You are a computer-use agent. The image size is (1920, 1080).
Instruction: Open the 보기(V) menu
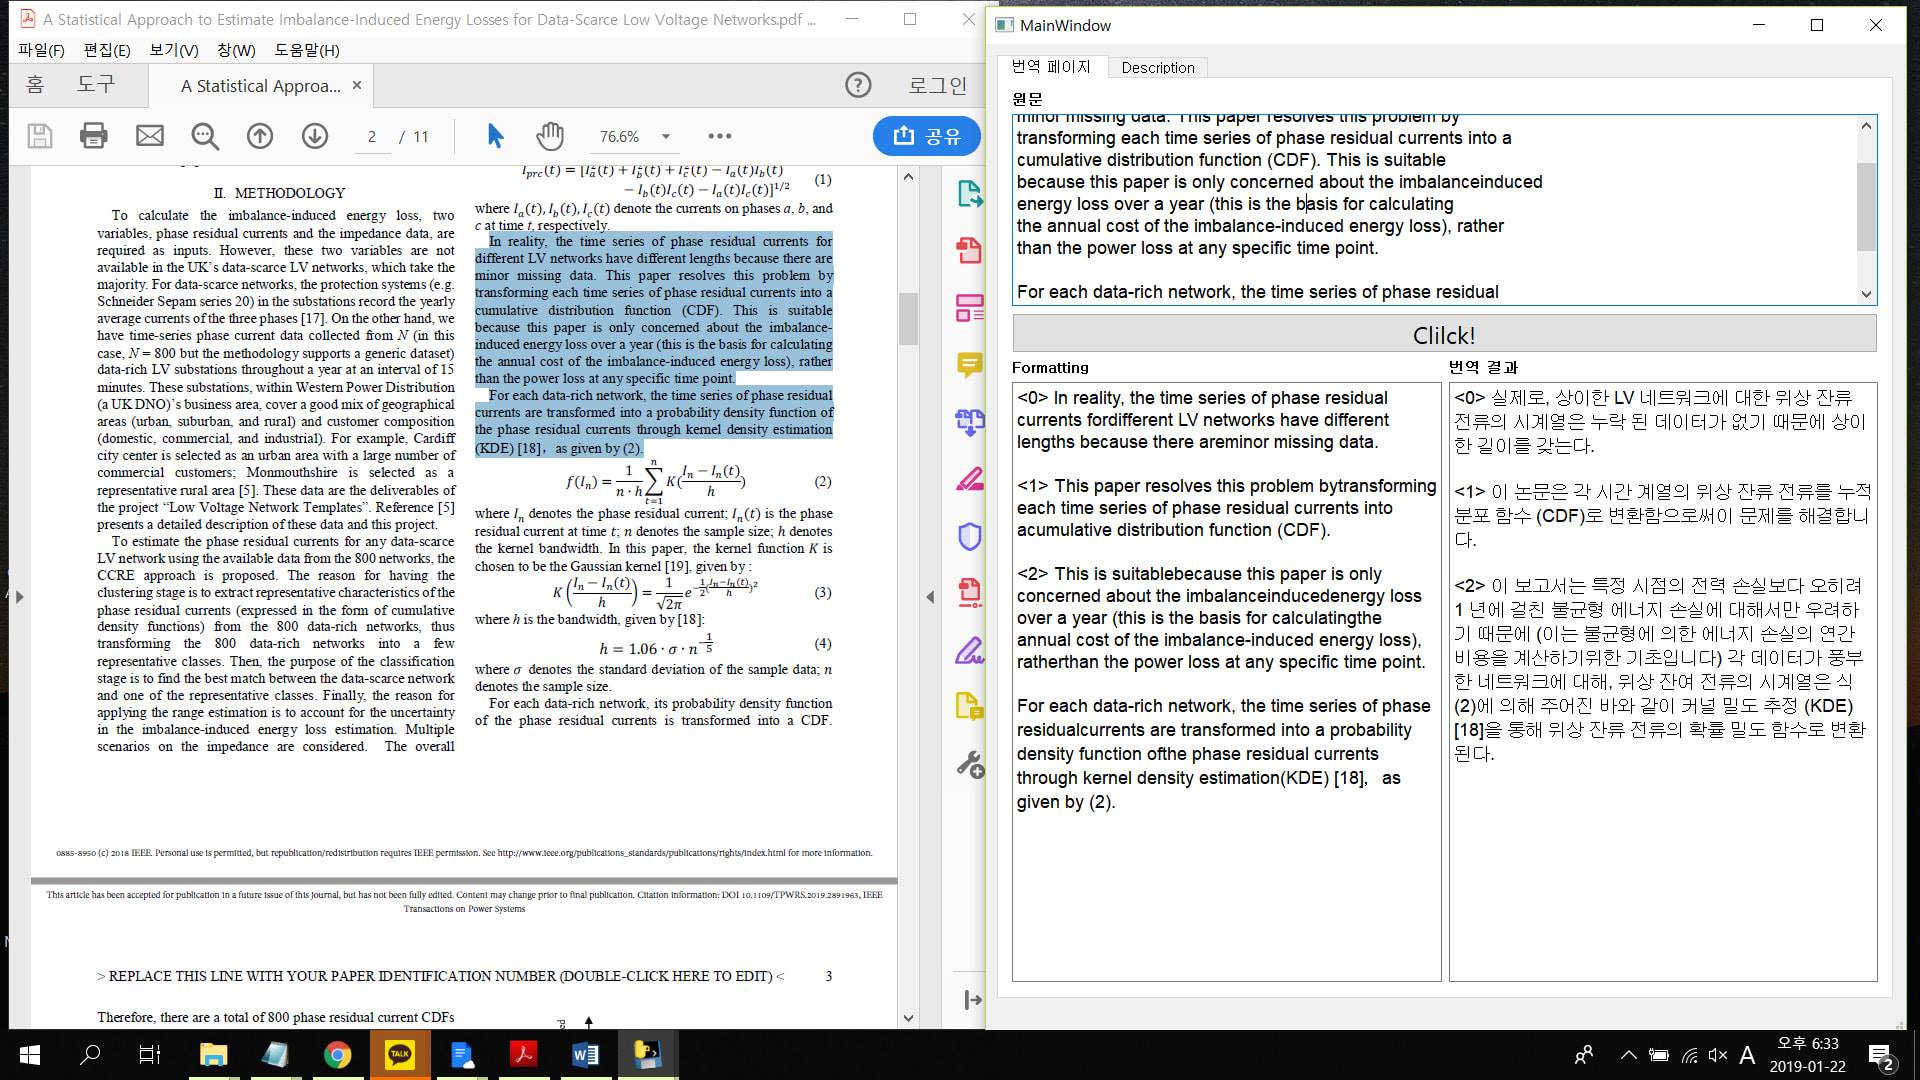pyautogui.click(x=174, y=50)
